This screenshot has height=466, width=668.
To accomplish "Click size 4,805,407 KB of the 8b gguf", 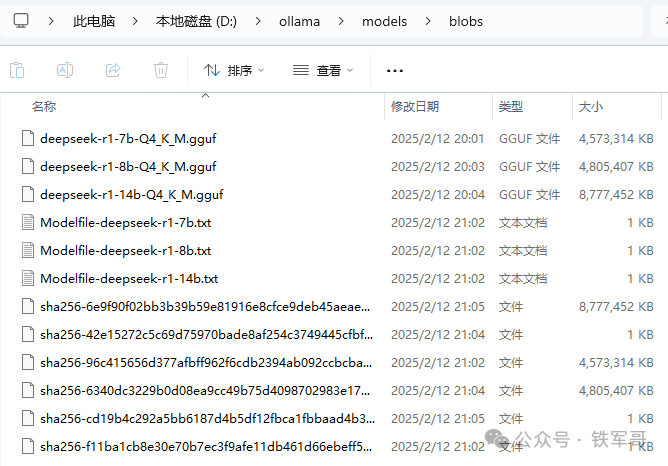I will point(616,167).
